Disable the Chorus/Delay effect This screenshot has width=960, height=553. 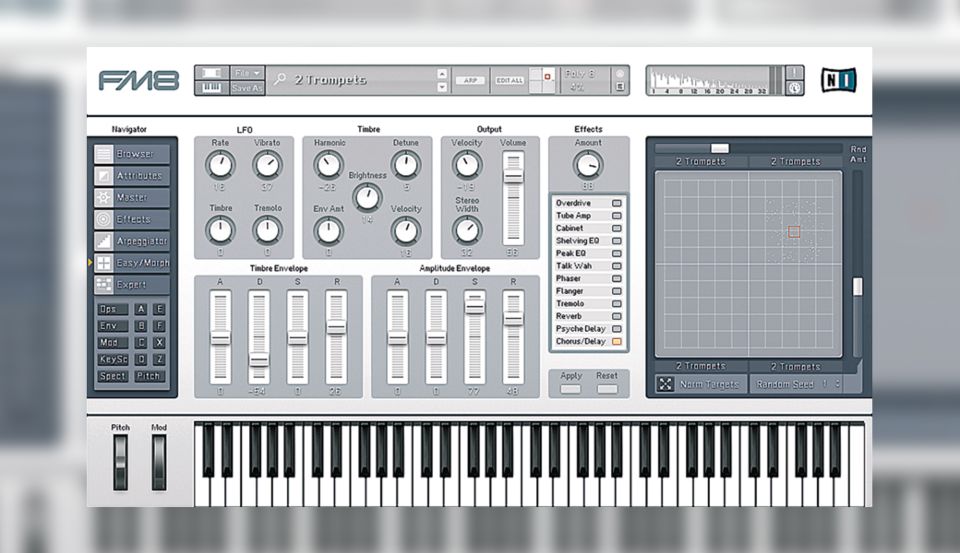pos(616,342)
